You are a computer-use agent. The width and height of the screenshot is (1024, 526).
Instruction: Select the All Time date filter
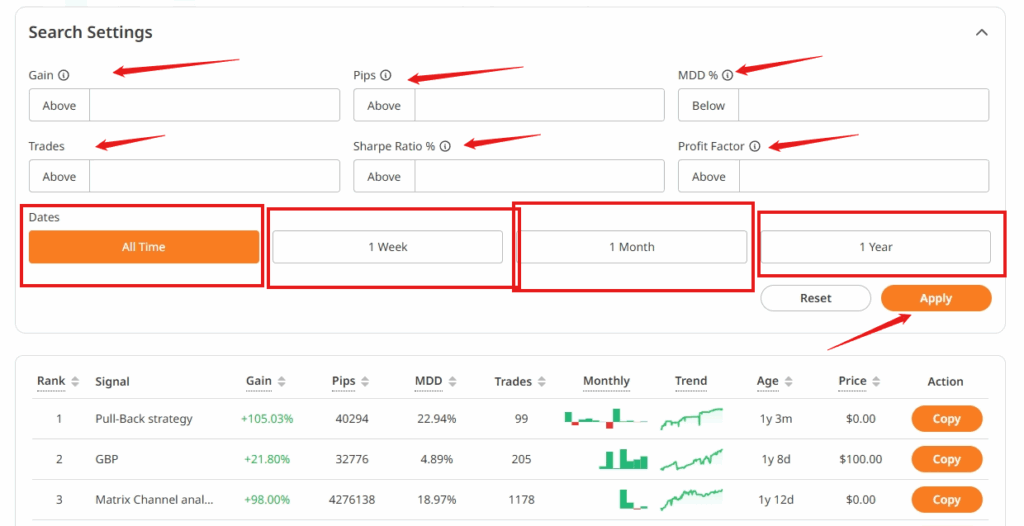pos(143,247)
